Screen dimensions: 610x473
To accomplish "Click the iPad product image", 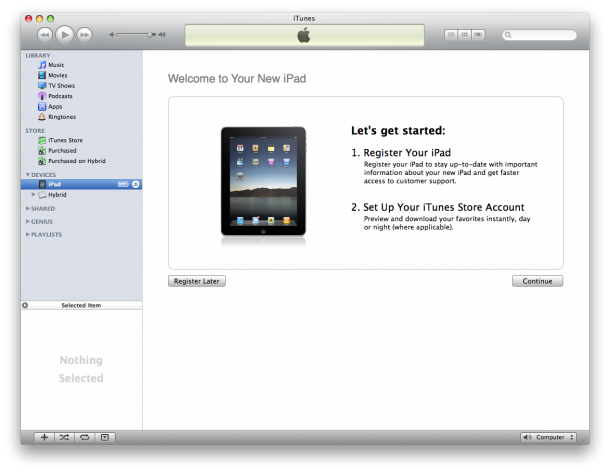I will pyautogui.click(x=263, y=182).
